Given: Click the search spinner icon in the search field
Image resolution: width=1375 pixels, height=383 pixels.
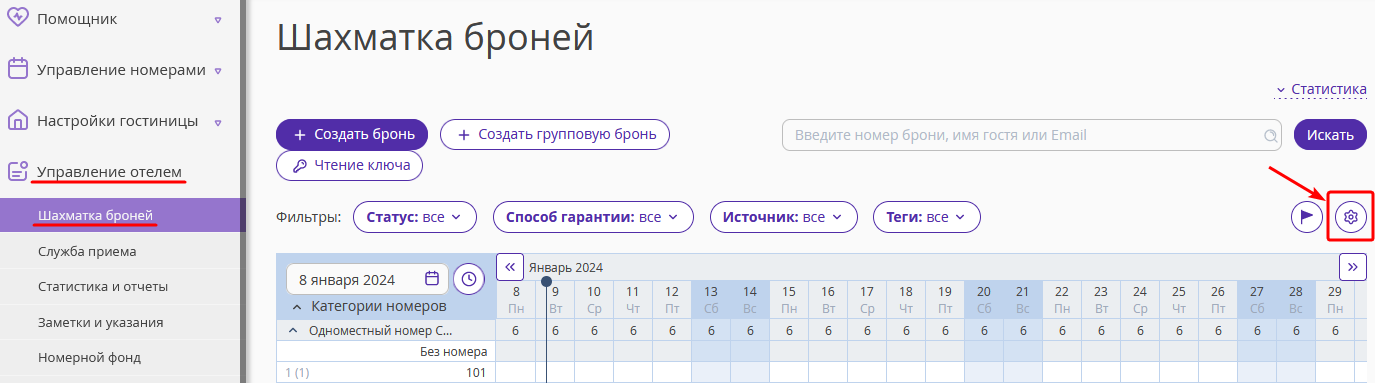Looking at the screenshot, I should pyautogui.click(x=1271, y=135).
